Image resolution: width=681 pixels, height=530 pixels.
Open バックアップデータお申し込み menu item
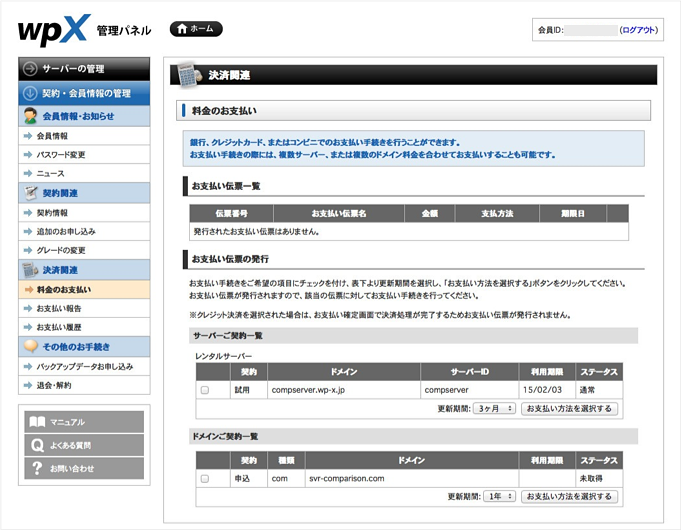click(84, 367)
